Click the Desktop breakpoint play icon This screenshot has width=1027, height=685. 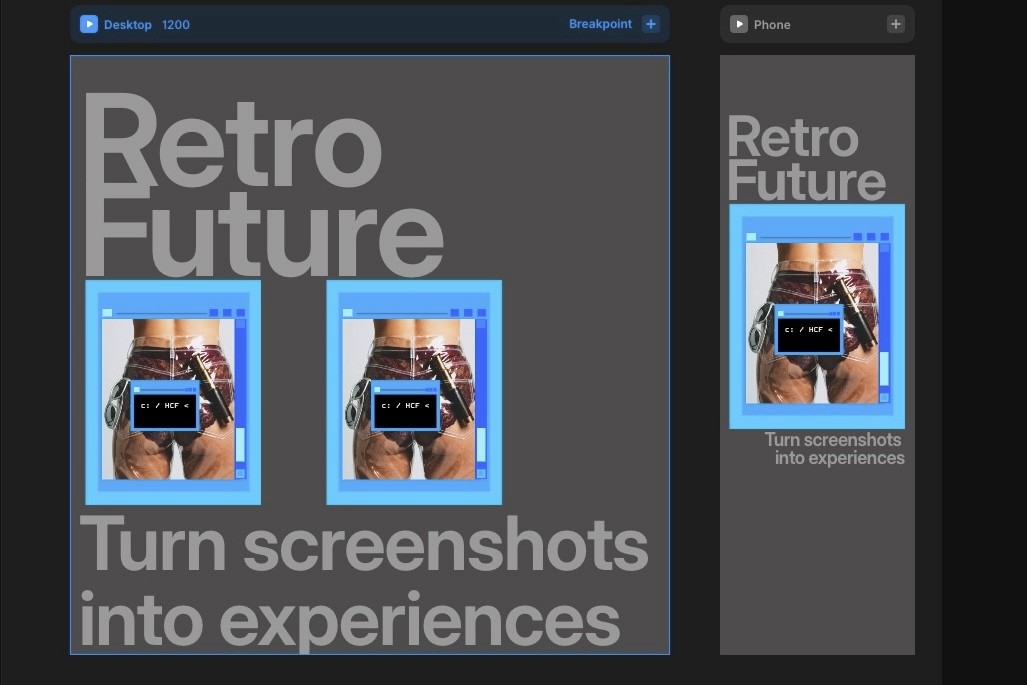point(88,23)
